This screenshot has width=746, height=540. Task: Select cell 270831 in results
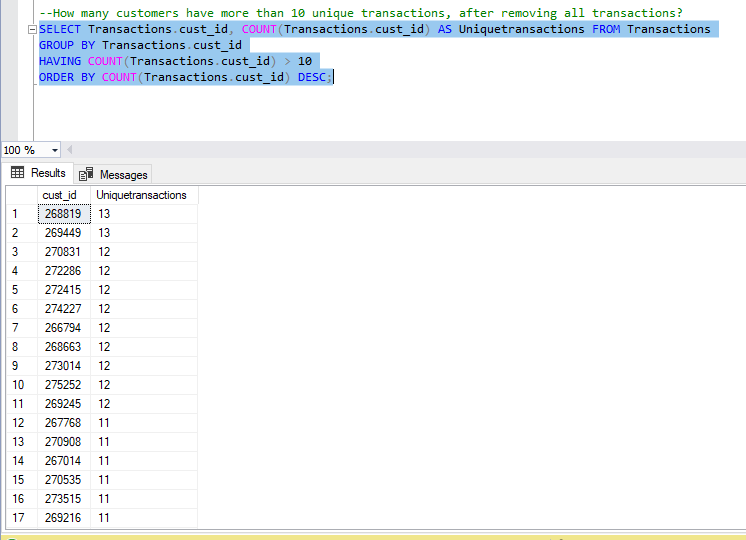coord(64,252)
